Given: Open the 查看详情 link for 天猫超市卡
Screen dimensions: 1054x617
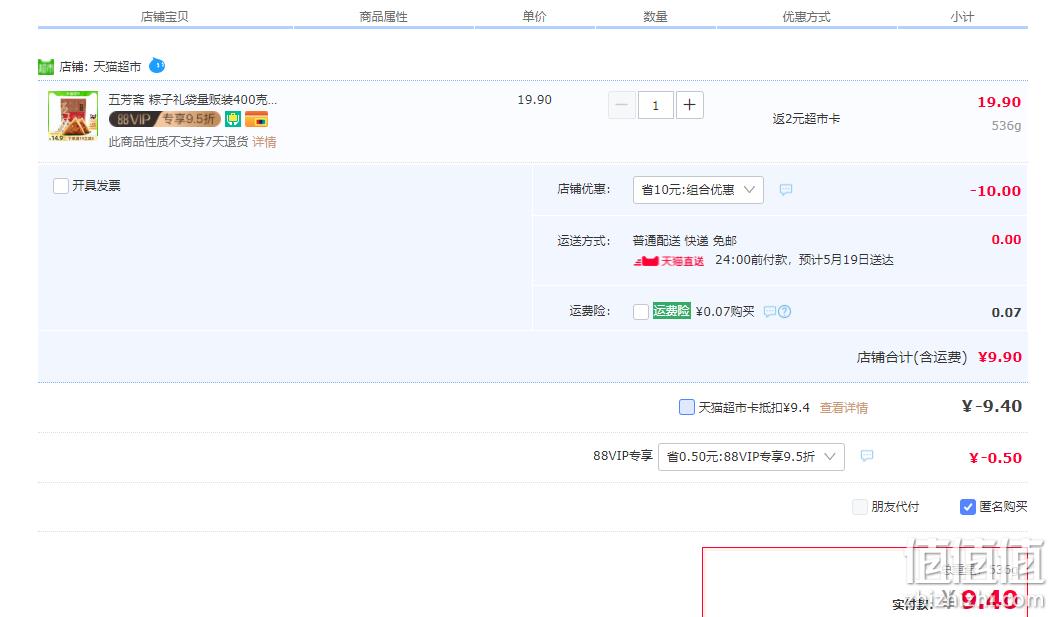Looking at the screenshot, I should click(844, 408).
